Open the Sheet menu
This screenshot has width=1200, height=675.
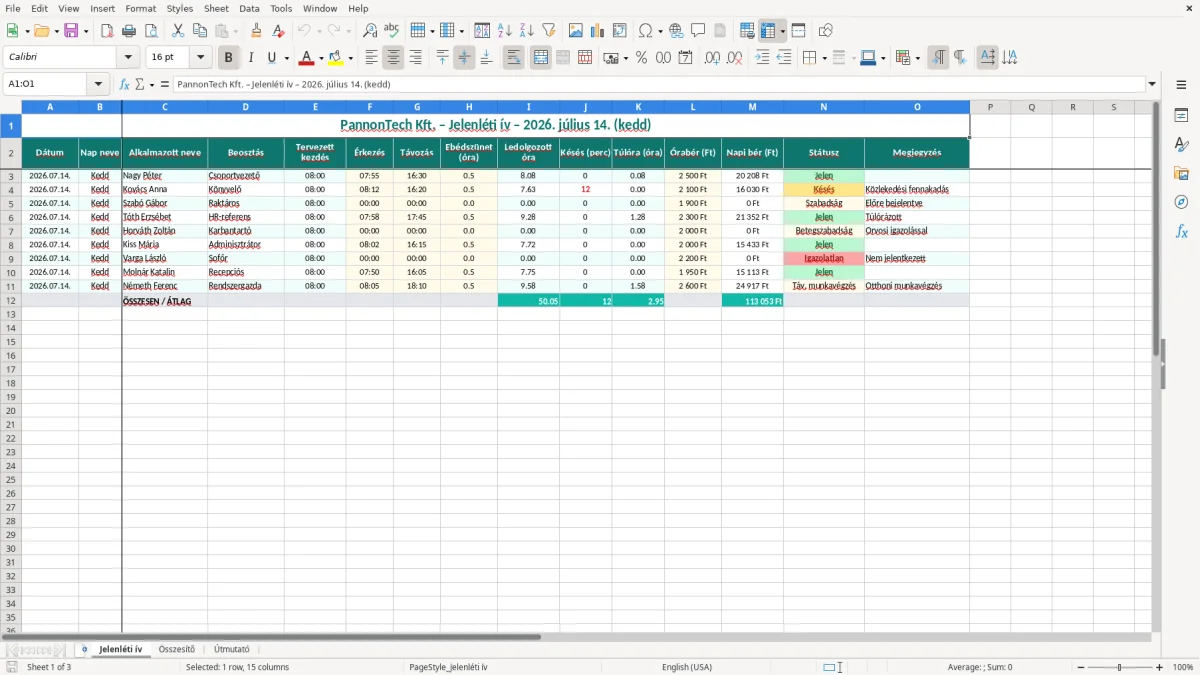216,8
